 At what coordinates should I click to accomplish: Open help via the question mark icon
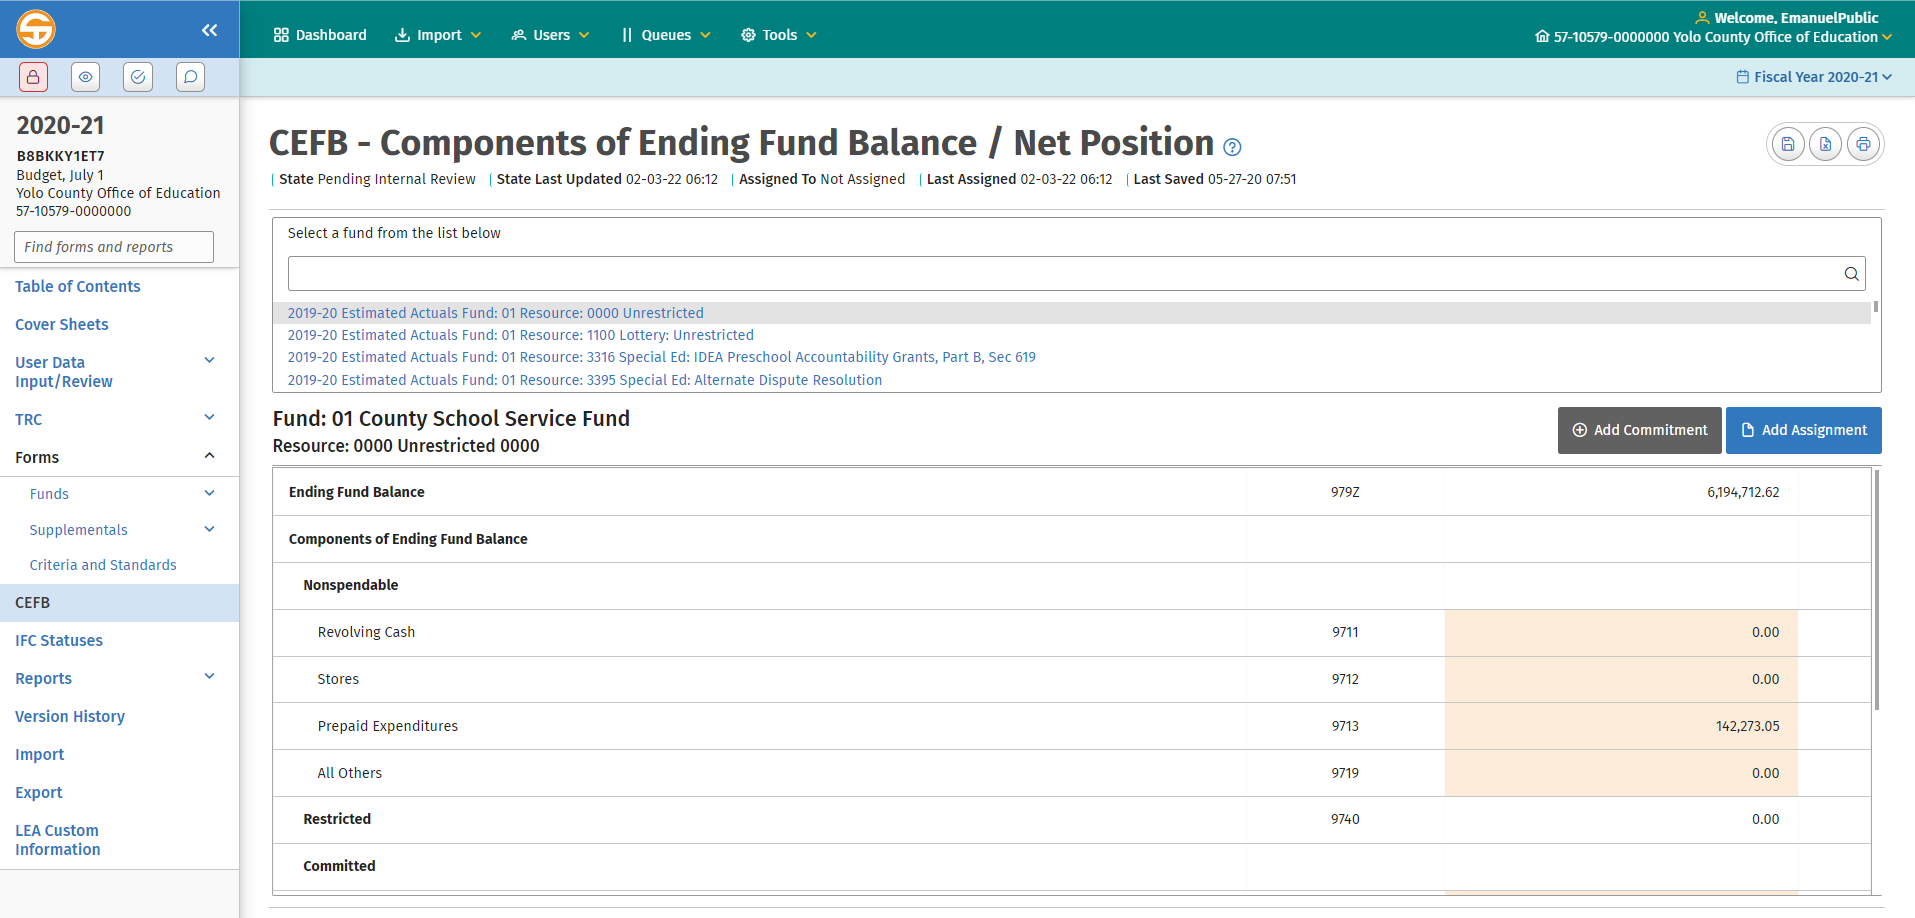click(1231, 147)
